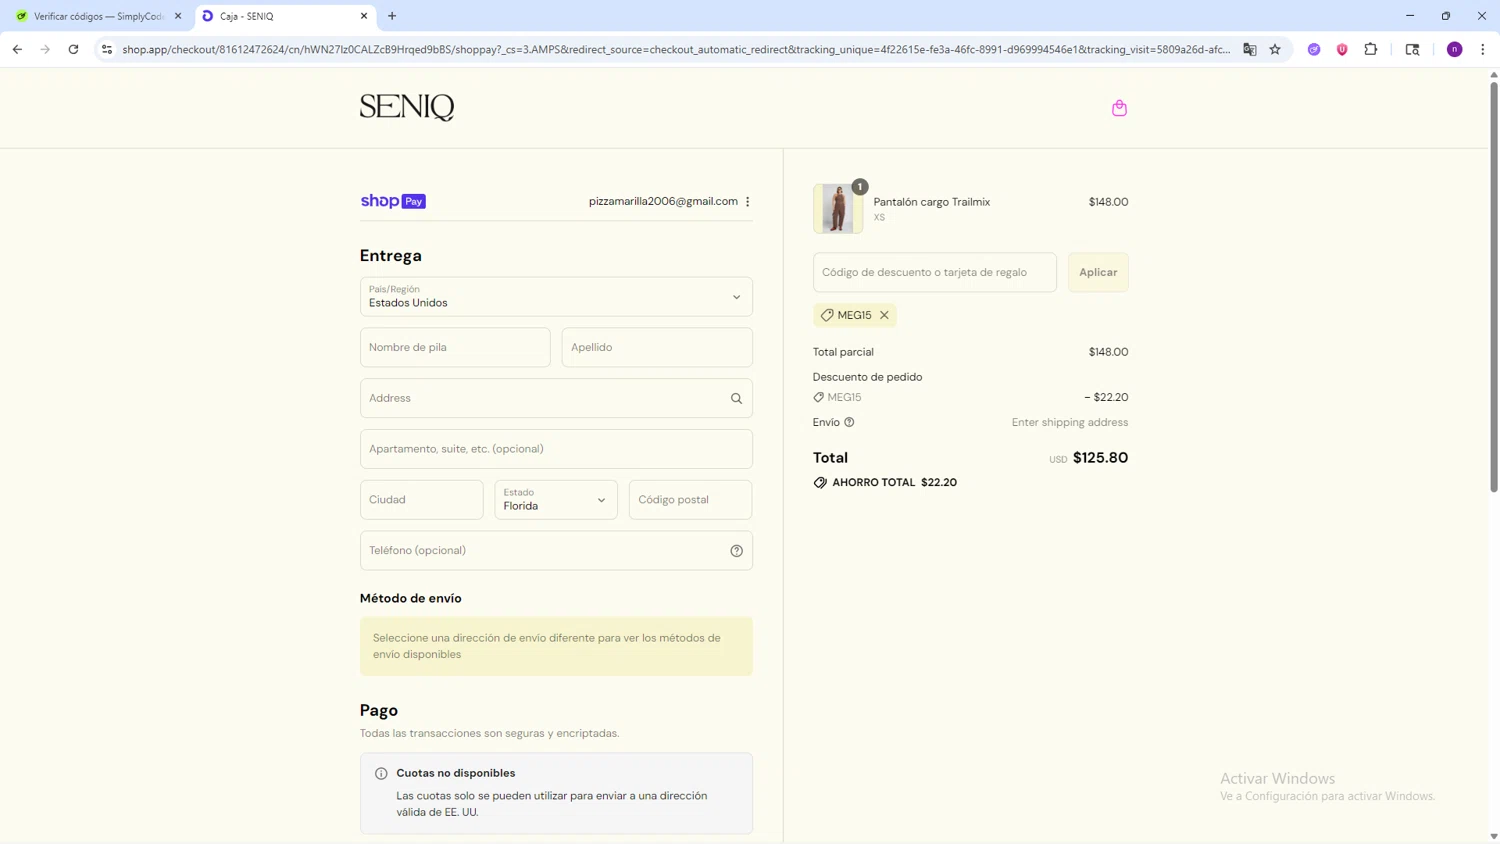
Task: Focus the Código postal field
Action: [x=690, y=500]
